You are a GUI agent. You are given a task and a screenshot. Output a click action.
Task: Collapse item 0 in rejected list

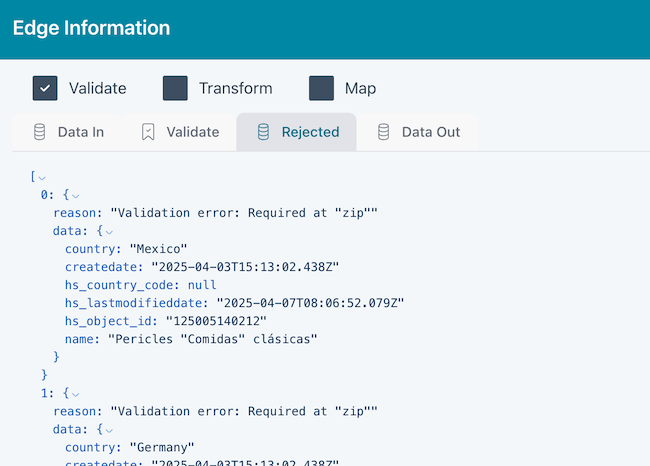click(75, 195)
